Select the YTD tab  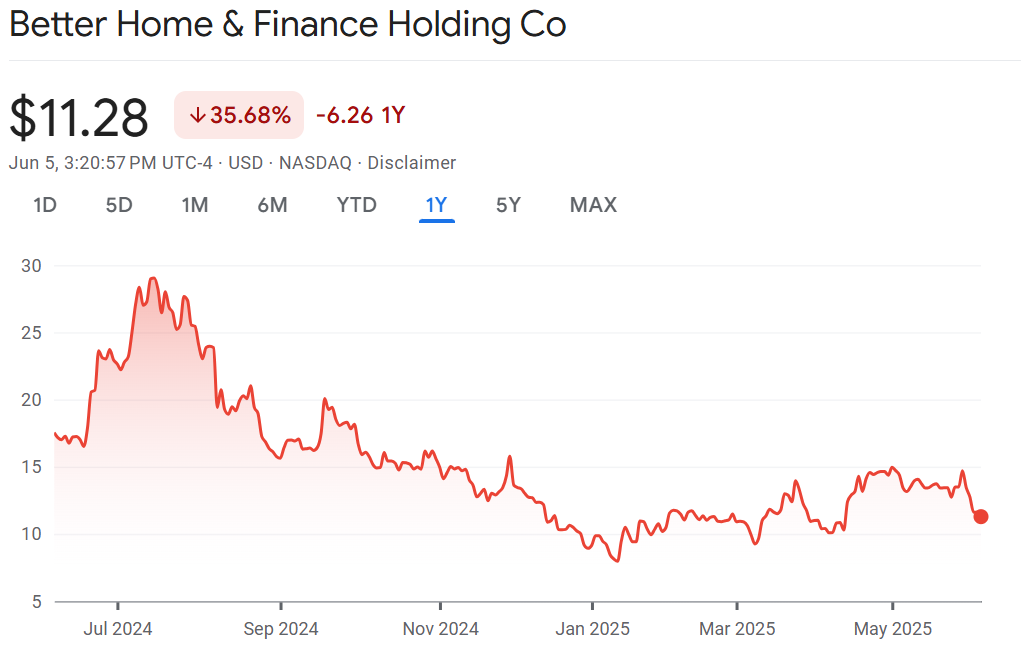[x=356, y=205]
